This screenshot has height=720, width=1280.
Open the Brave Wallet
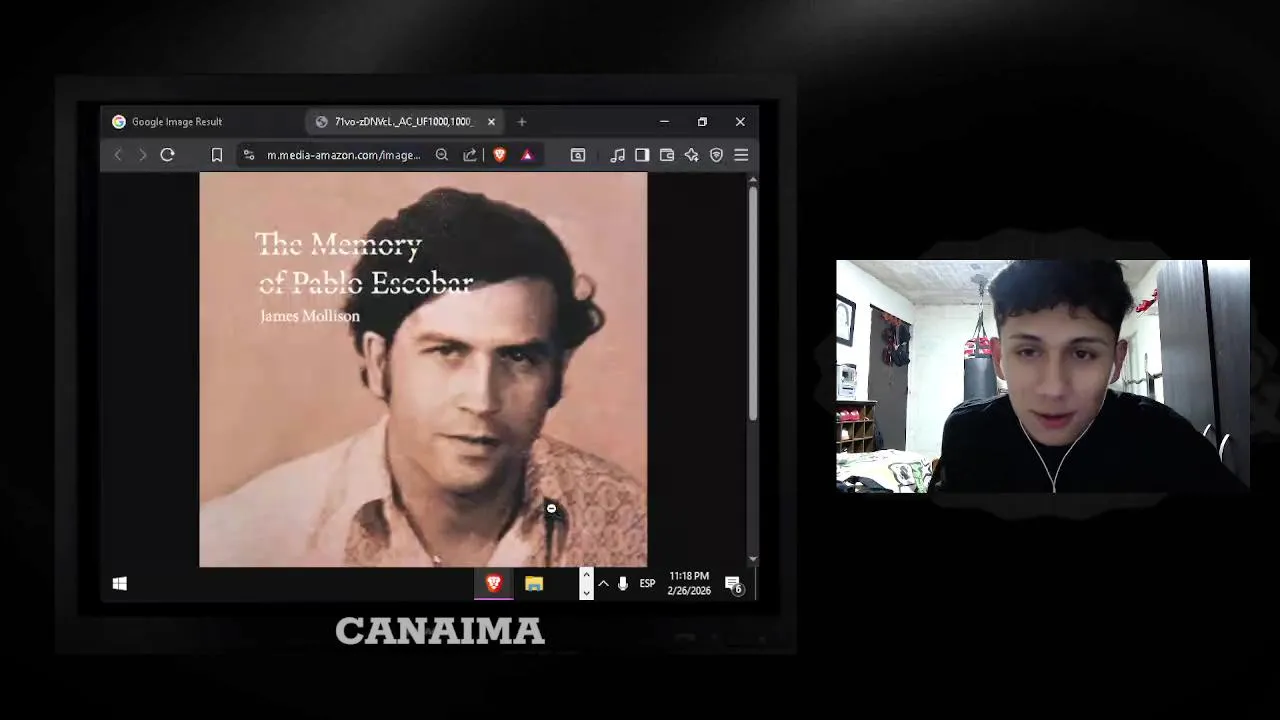tap(667, 155)
